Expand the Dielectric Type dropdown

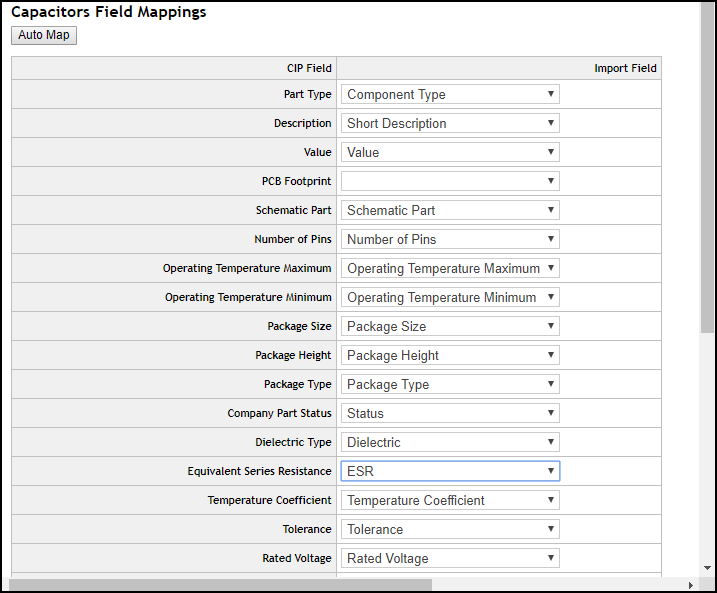coord(450,442)
